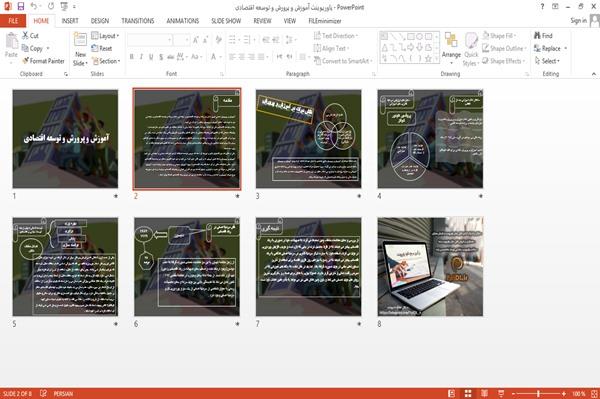Click the Sign in link
The image size is (600, 399).
coord(579,20)
